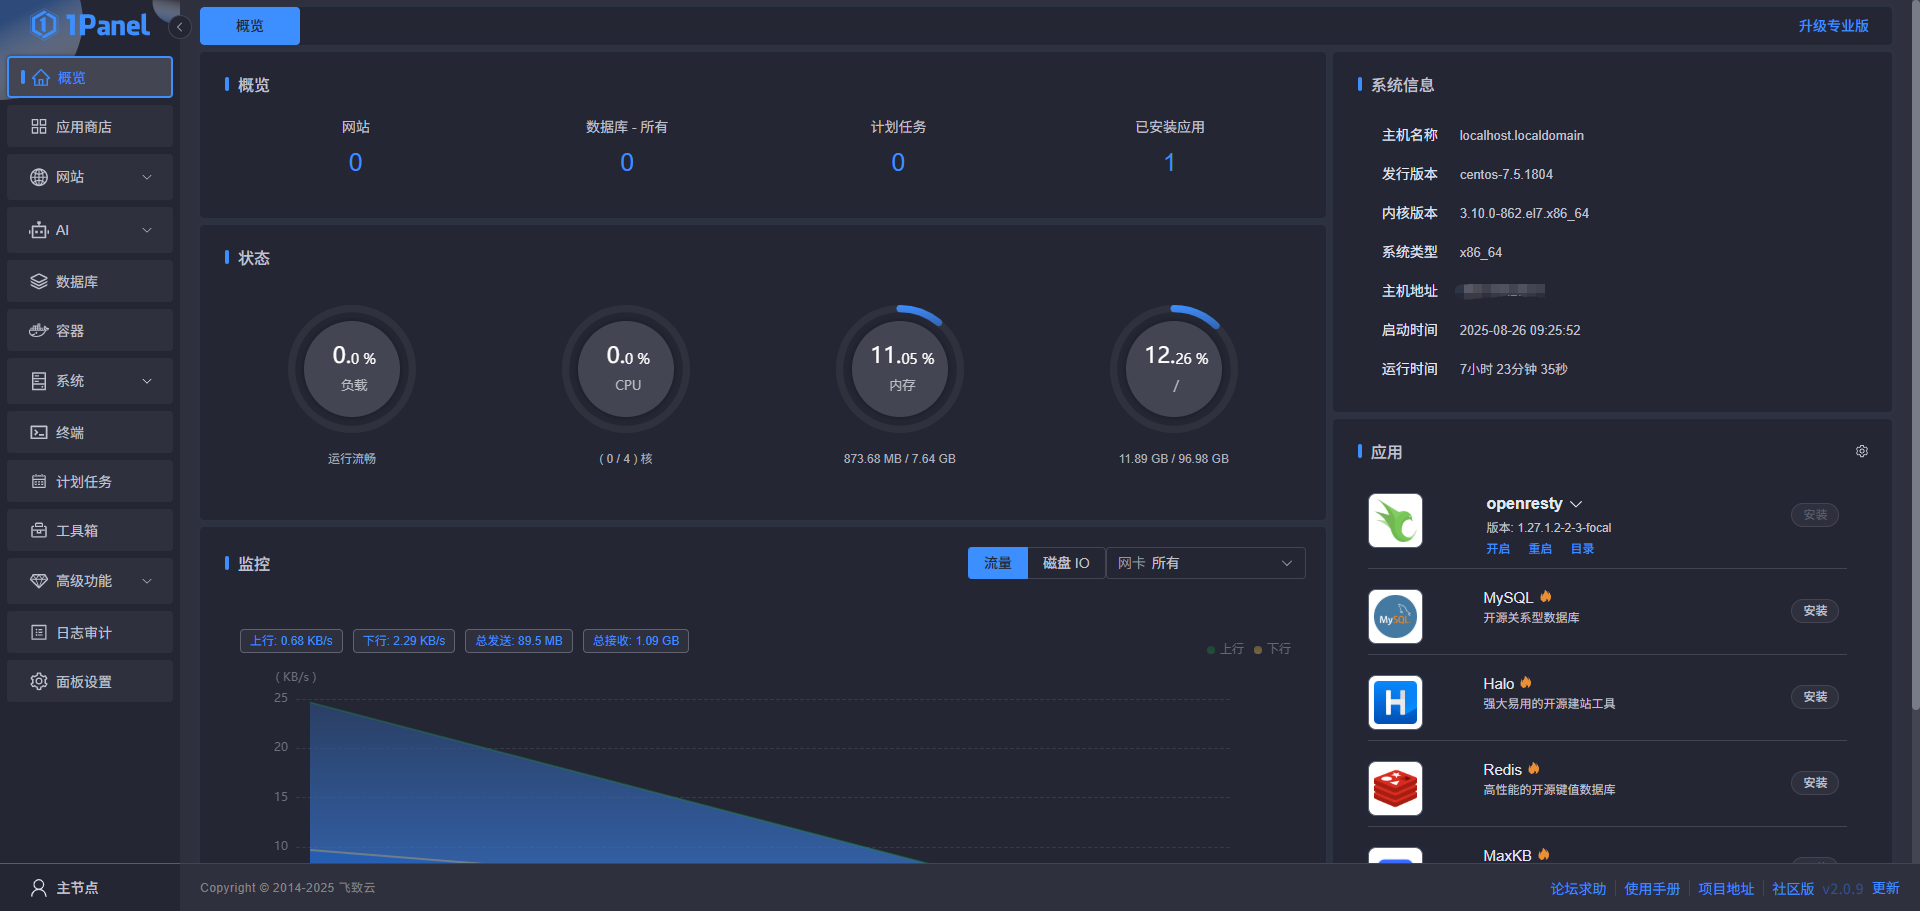This screenshot has height=911, width=1920.
Task: Open 使用手册 footer link
Action: point(1652,889)
